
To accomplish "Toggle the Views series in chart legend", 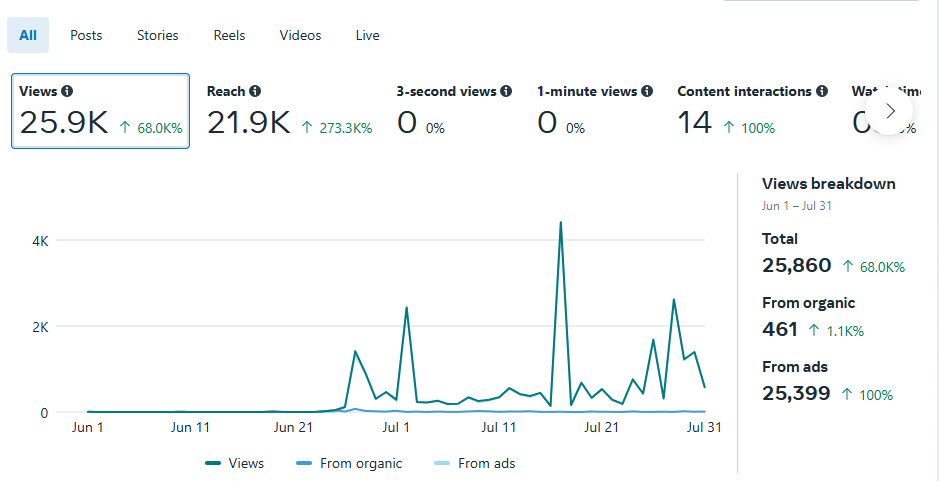I will tap(235, 463).
